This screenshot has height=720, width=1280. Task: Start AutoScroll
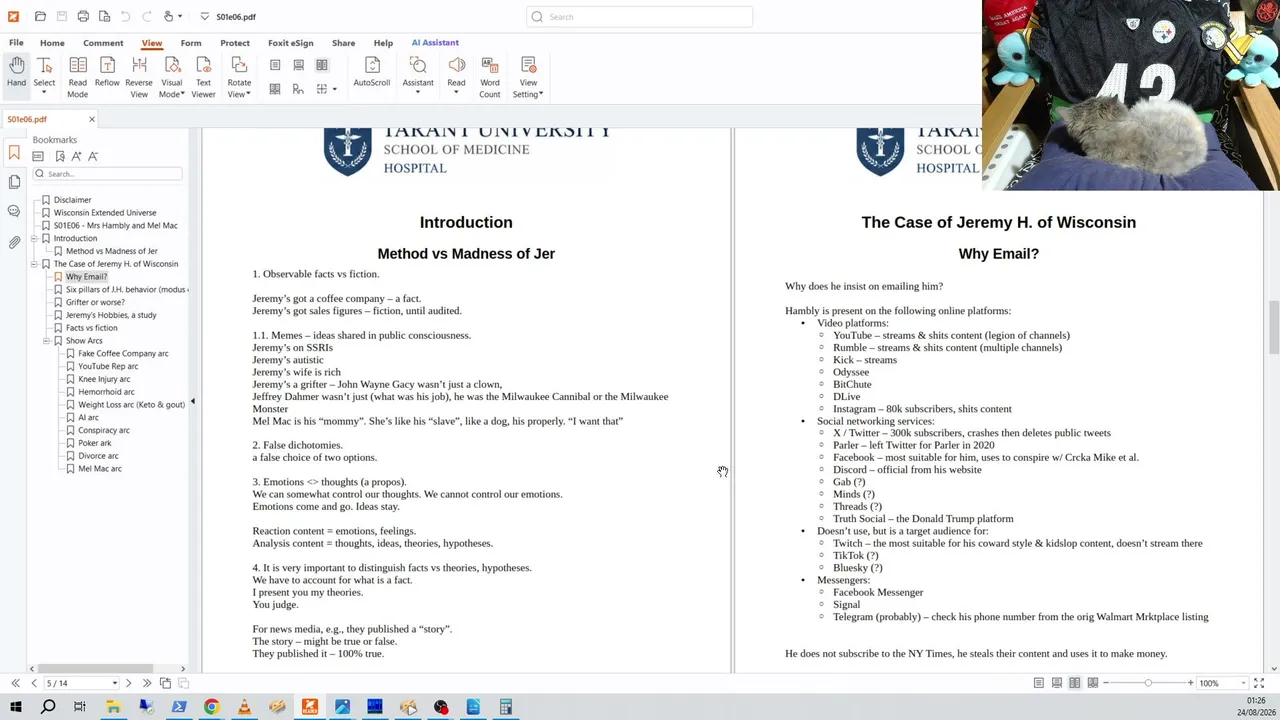371,72
